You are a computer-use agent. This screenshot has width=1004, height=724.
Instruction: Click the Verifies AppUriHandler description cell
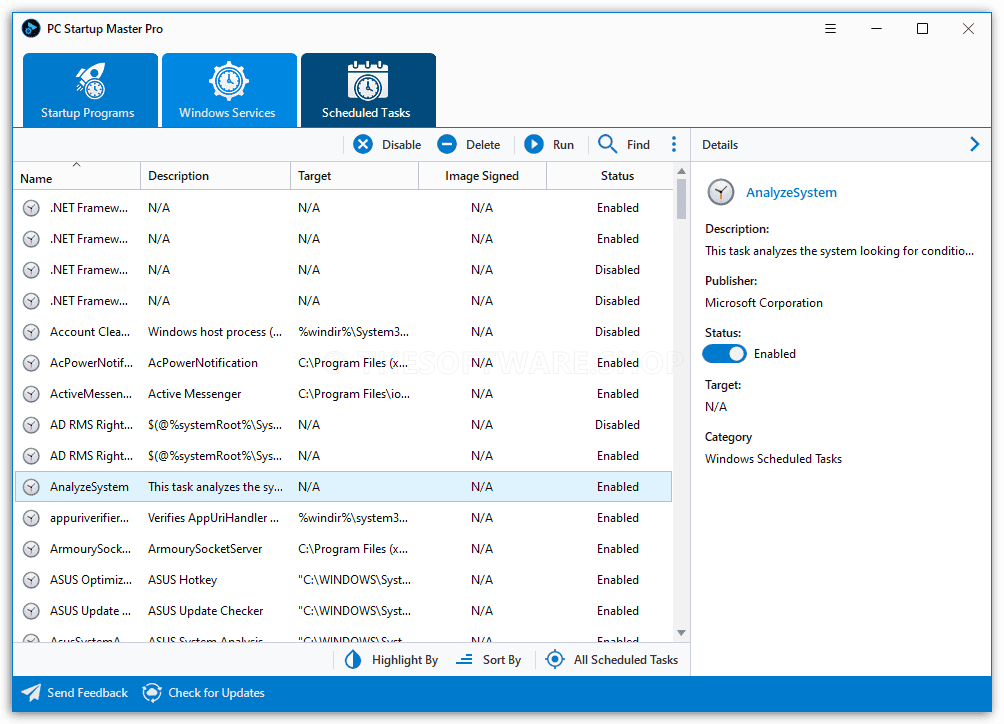pos(214,518)
